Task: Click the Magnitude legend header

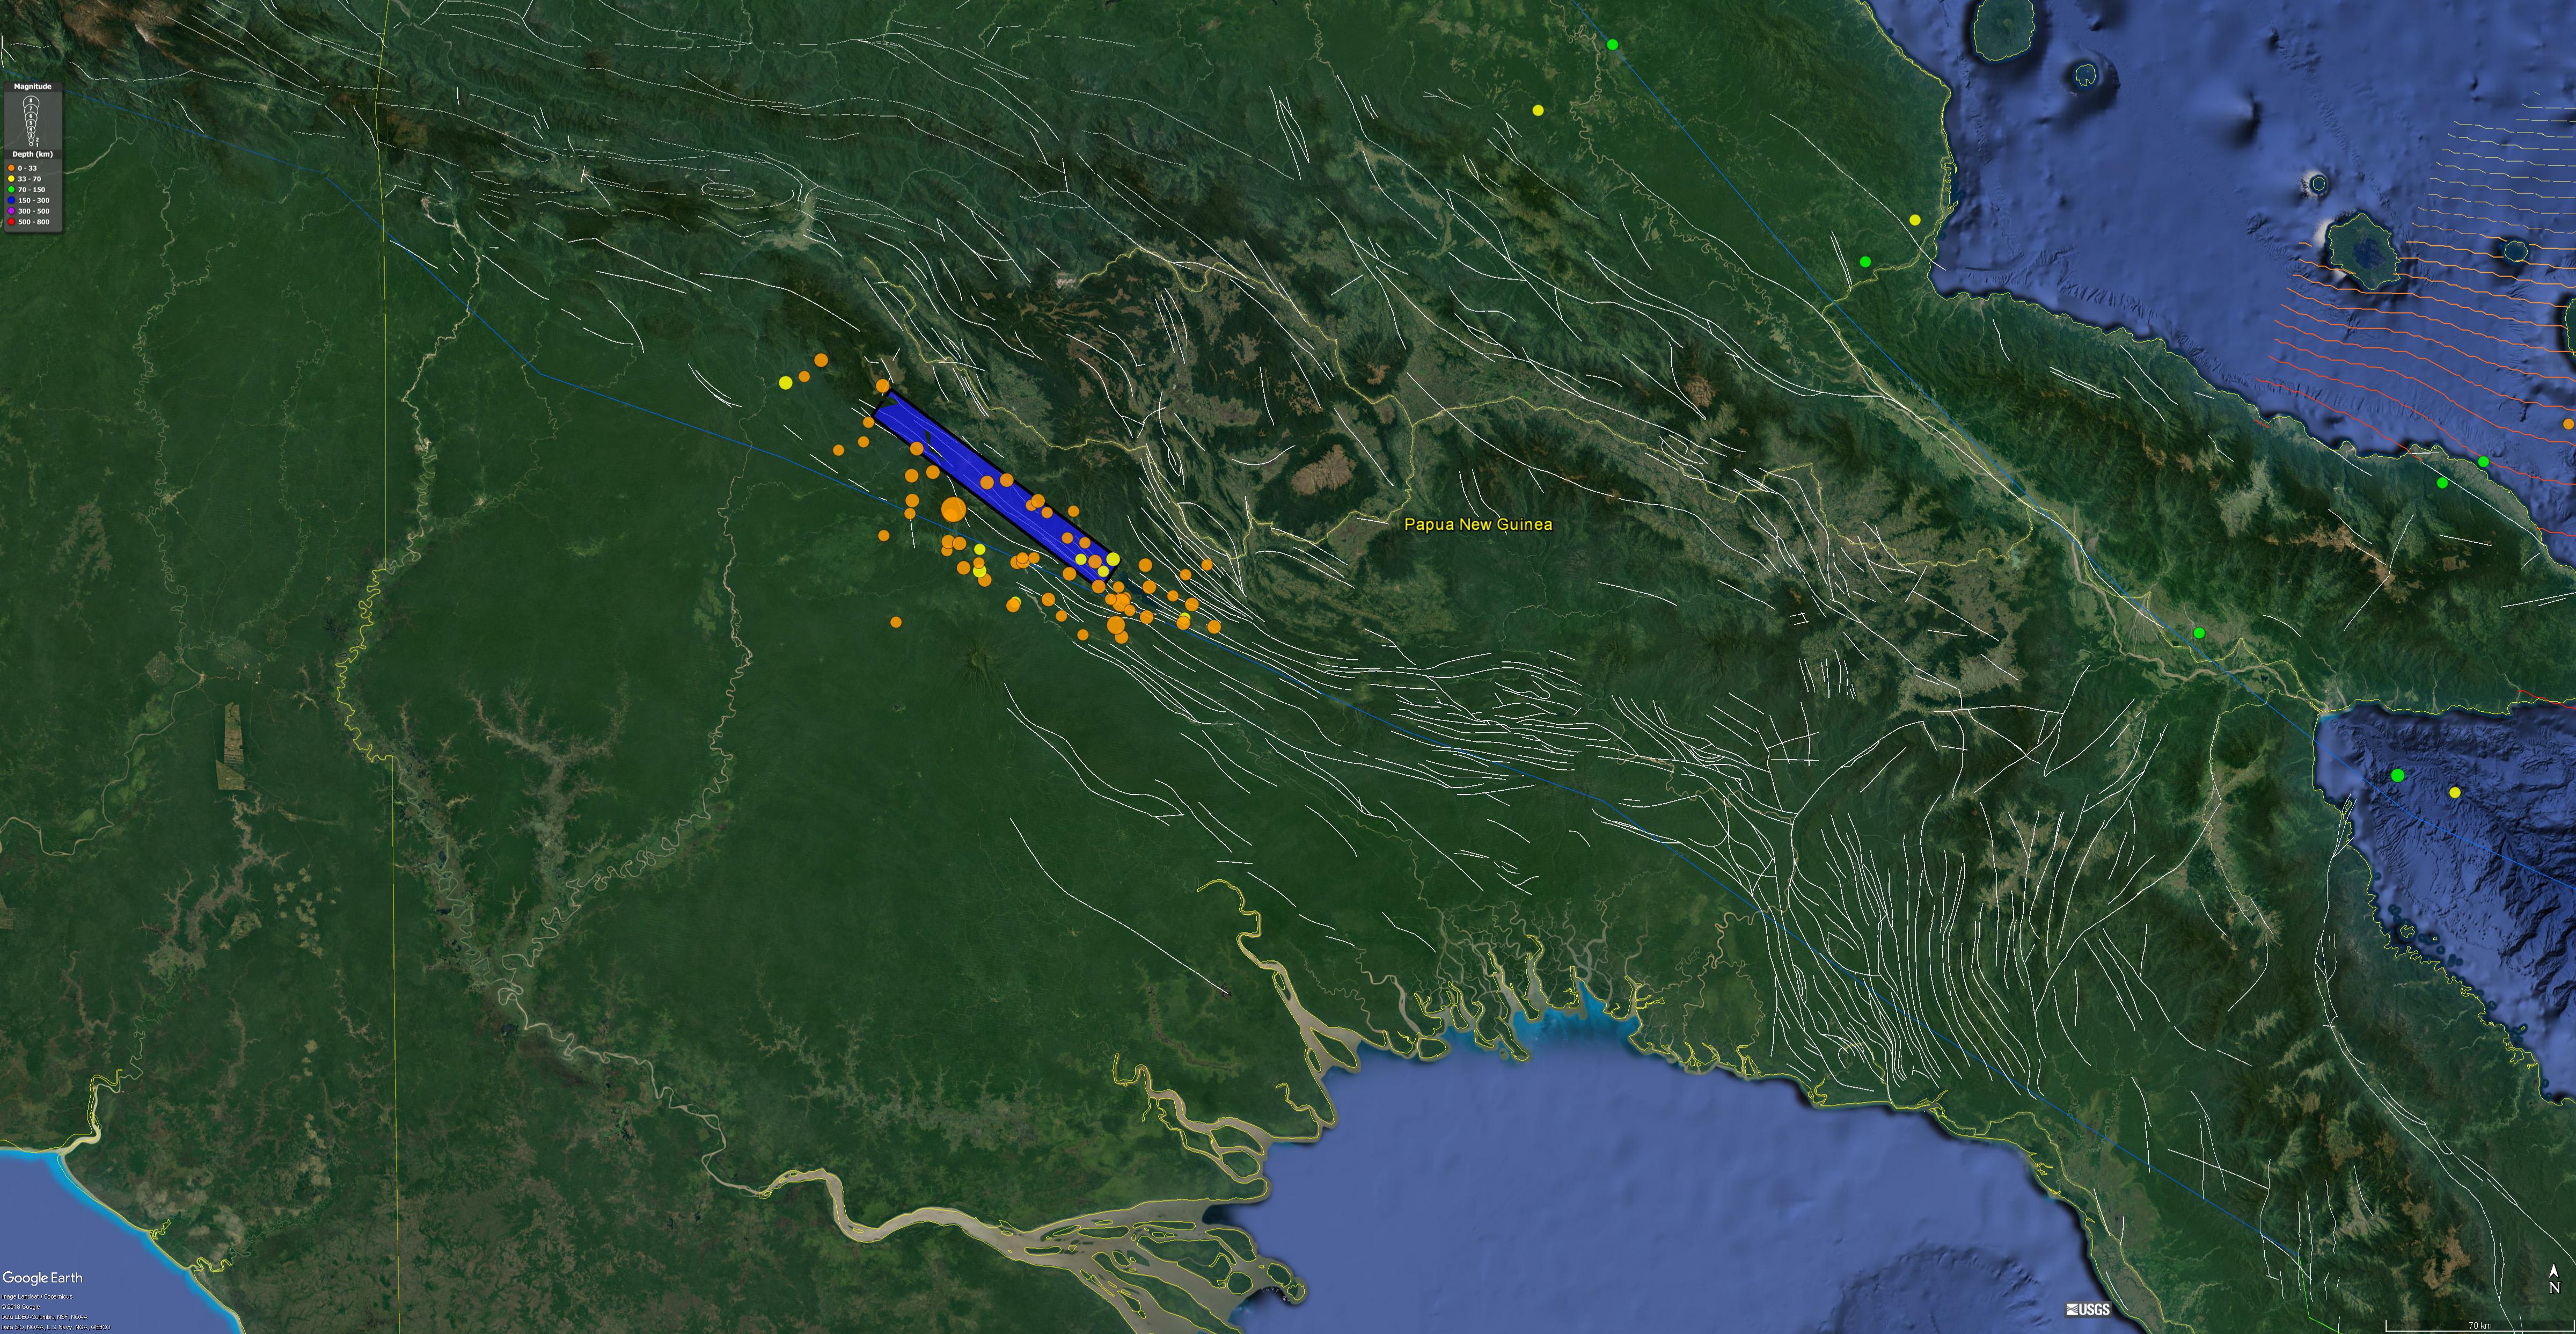Action: 33,87
